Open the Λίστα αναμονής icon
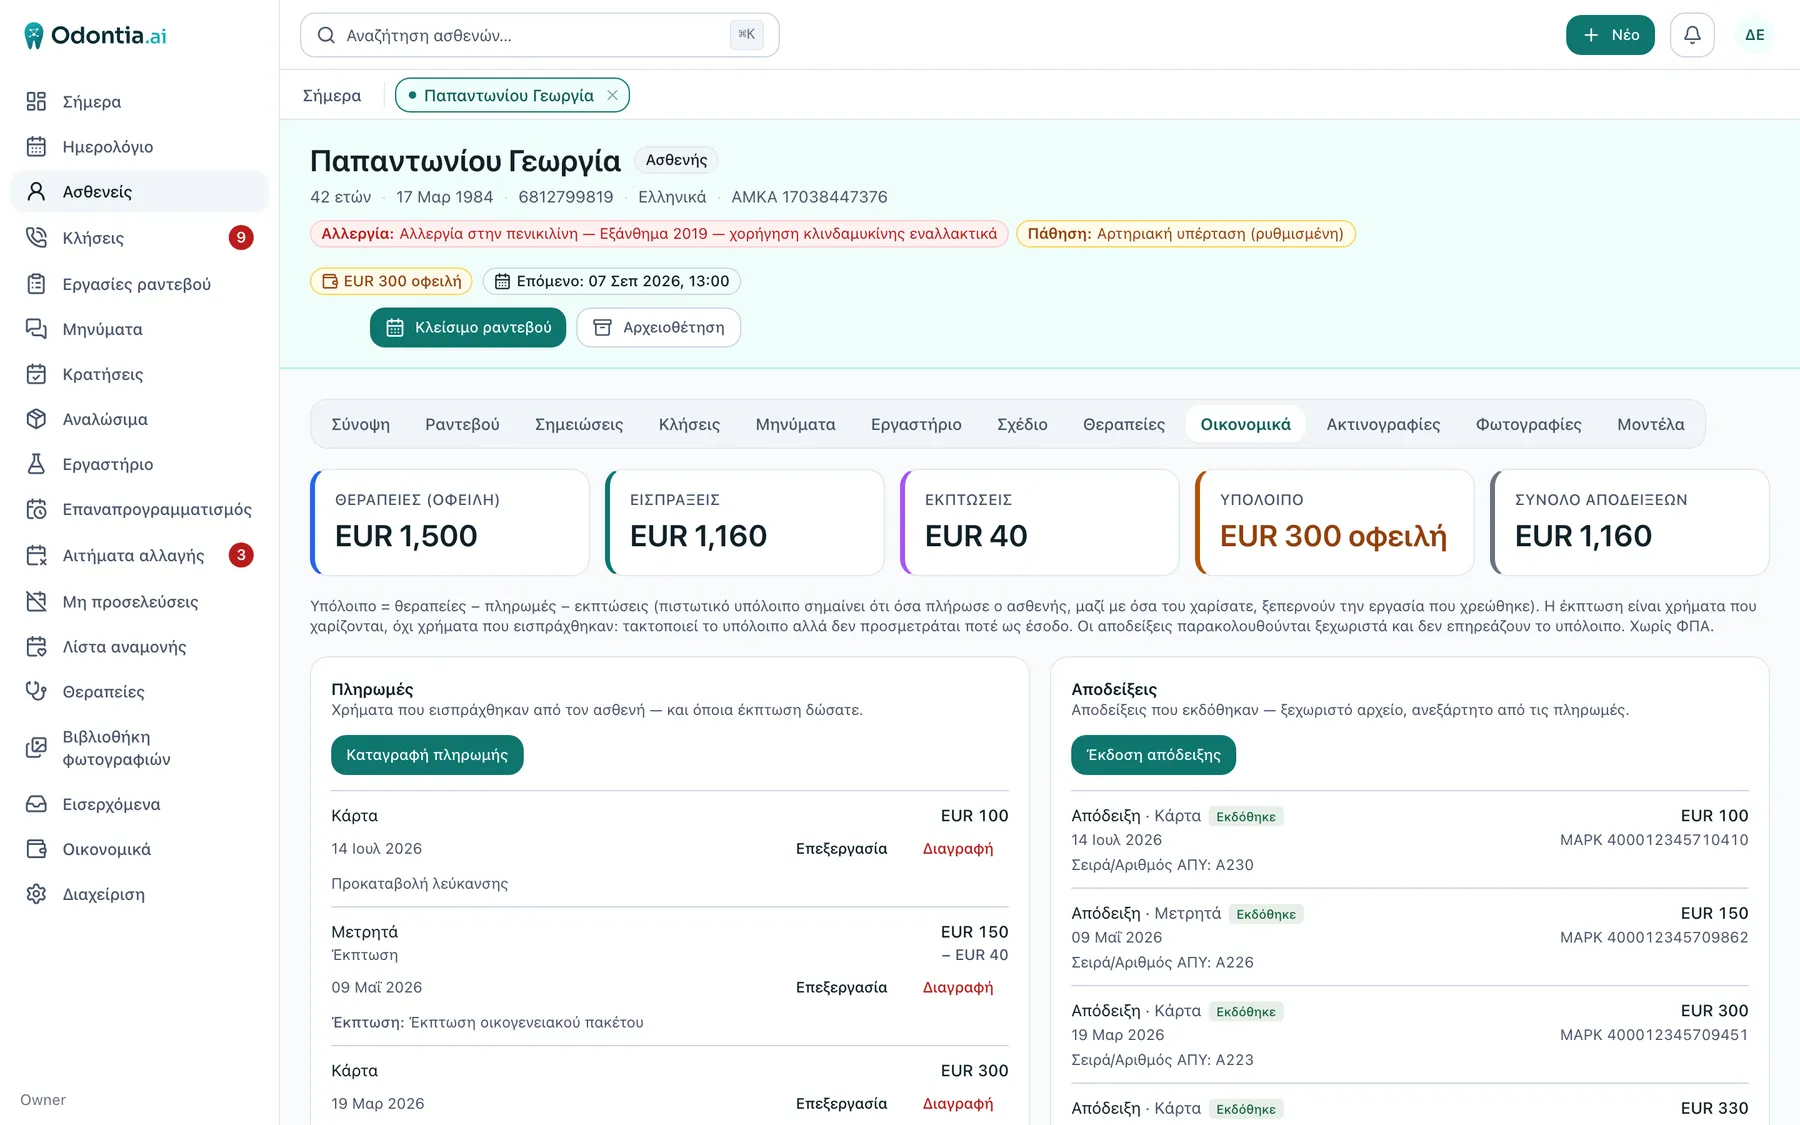 [x=36, y=647]
